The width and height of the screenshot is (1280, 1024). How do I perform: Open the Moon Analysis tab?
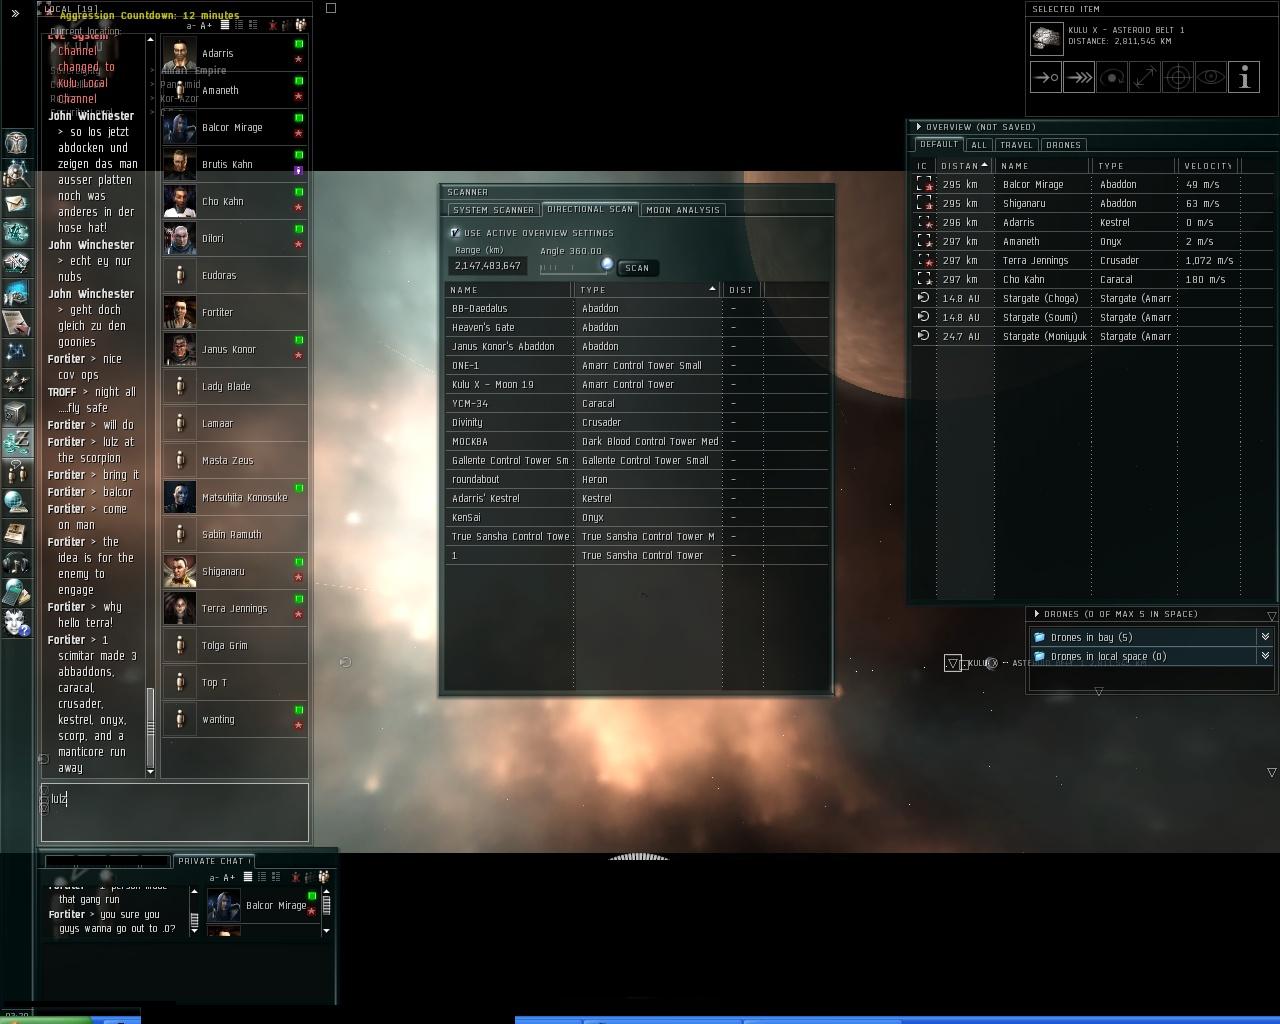coord(683,210)
